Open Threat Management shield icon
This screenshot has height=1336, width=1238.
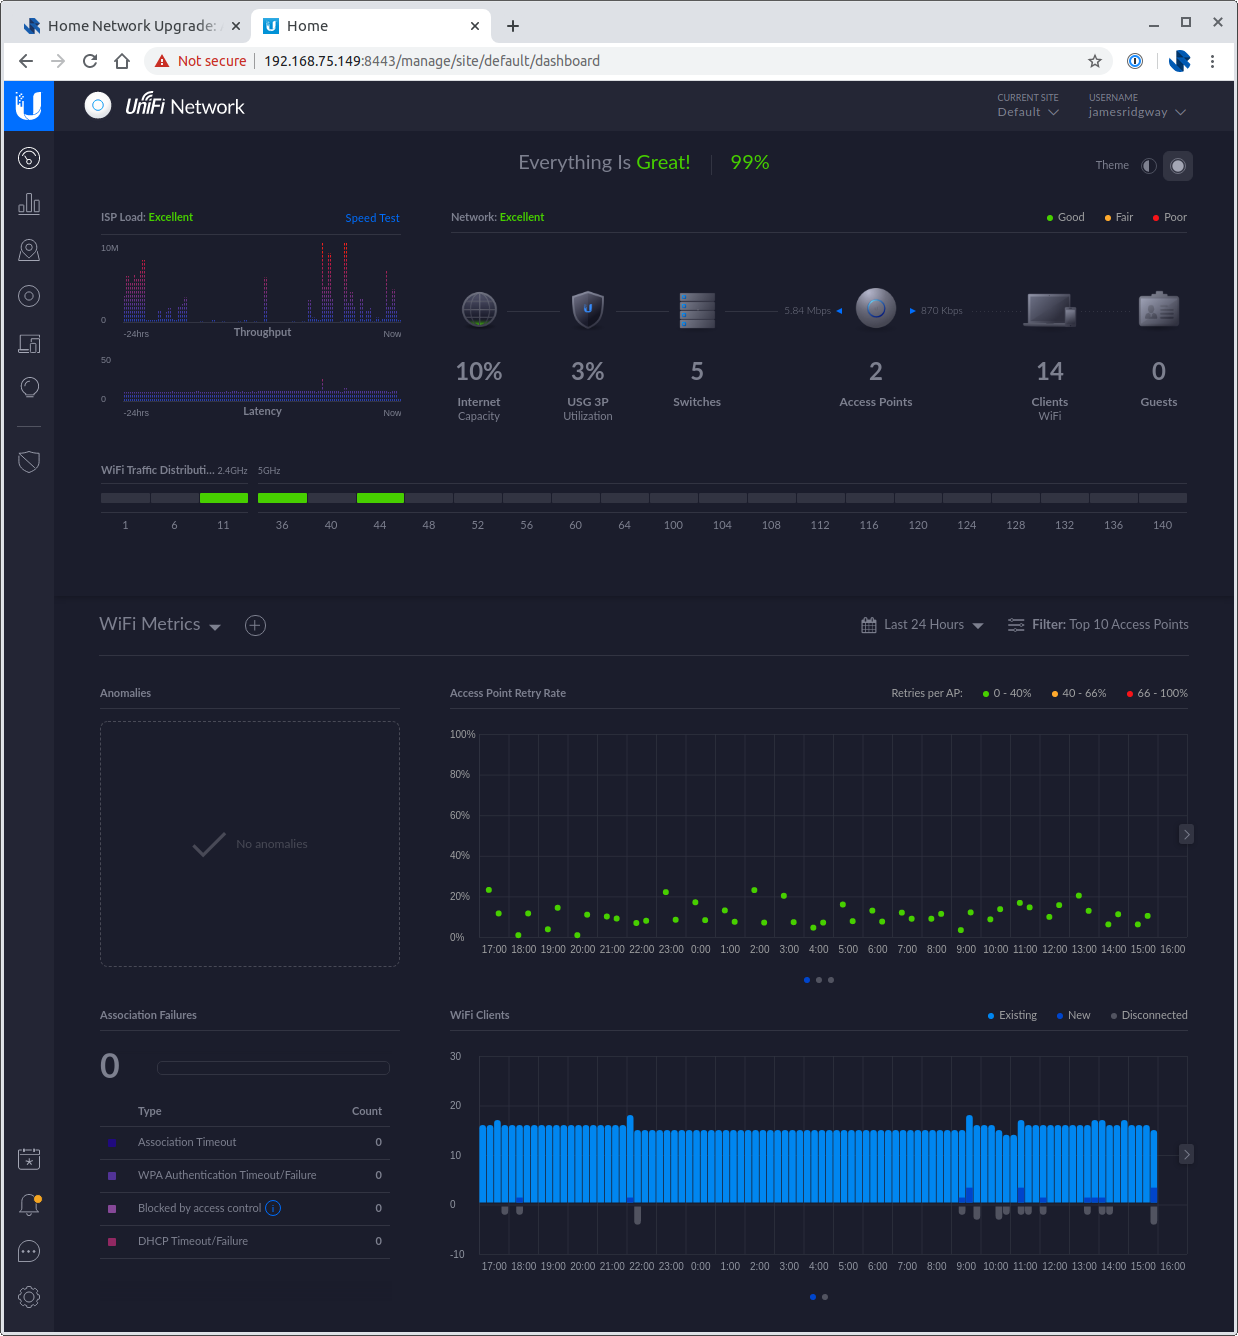click(28, 461)
